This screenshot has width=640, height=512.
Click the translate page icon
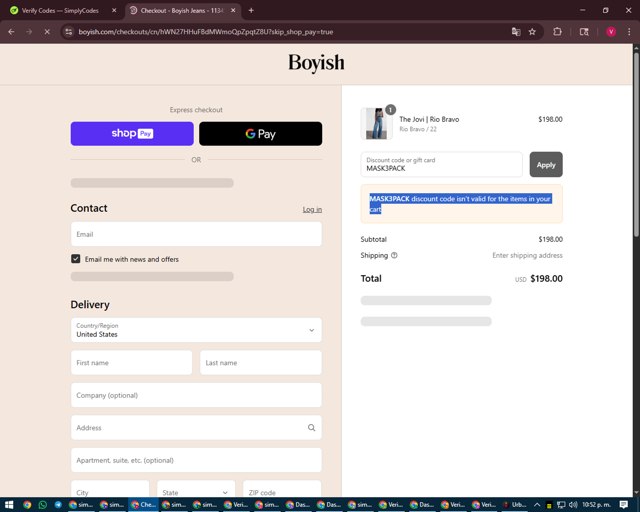tap(516, 31)
